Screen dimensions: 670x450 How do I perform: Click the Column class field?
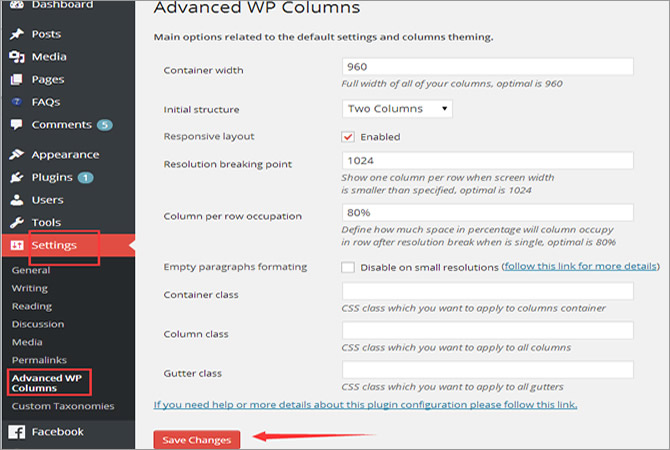pyautogui.click(x=488, y=330)
